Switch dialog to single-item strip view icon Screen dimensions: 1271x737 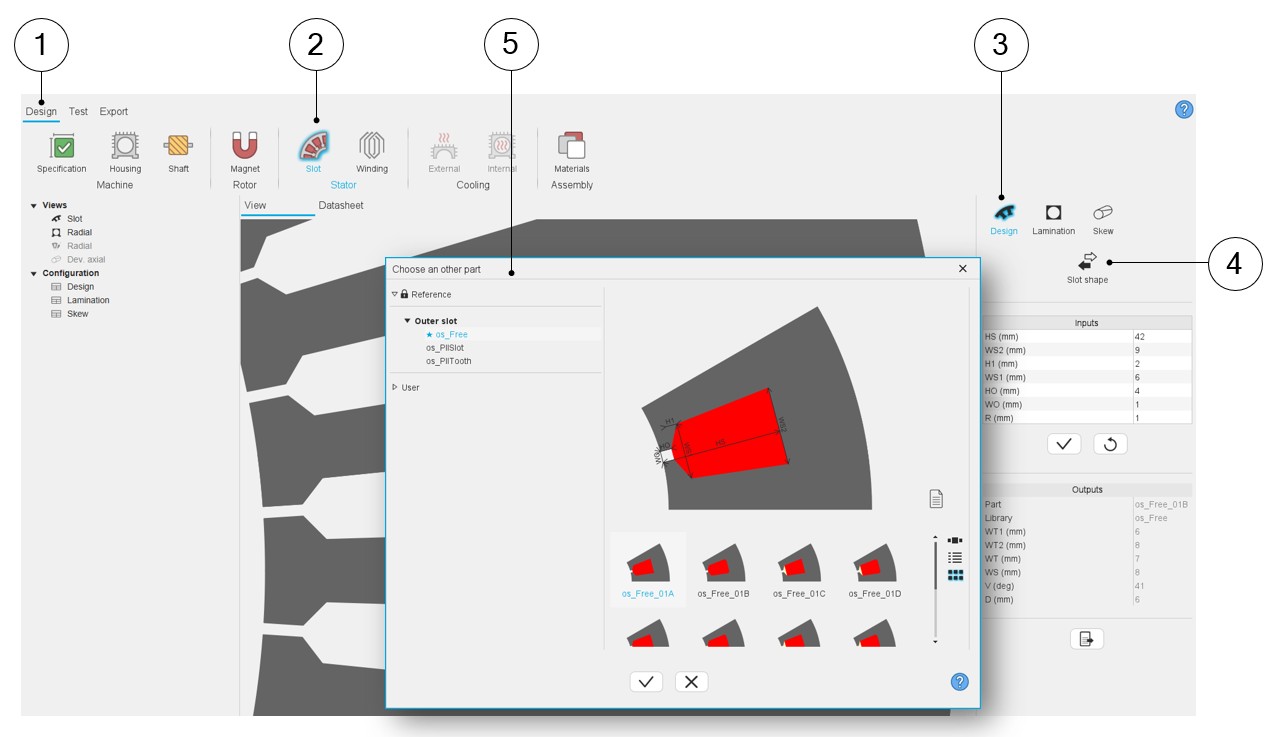pos(955,541)
